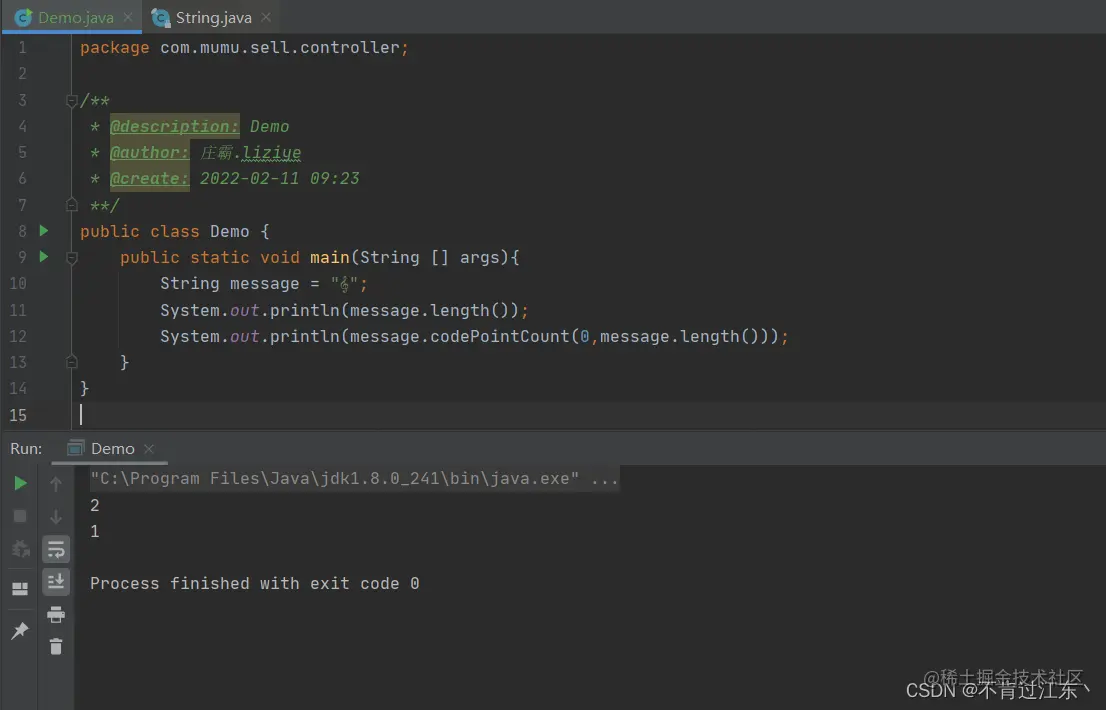The height and width of the screenshot is (710, 1106).
Task: Click the restore layout icon in Run panel
Action: [x=20, y=588]
